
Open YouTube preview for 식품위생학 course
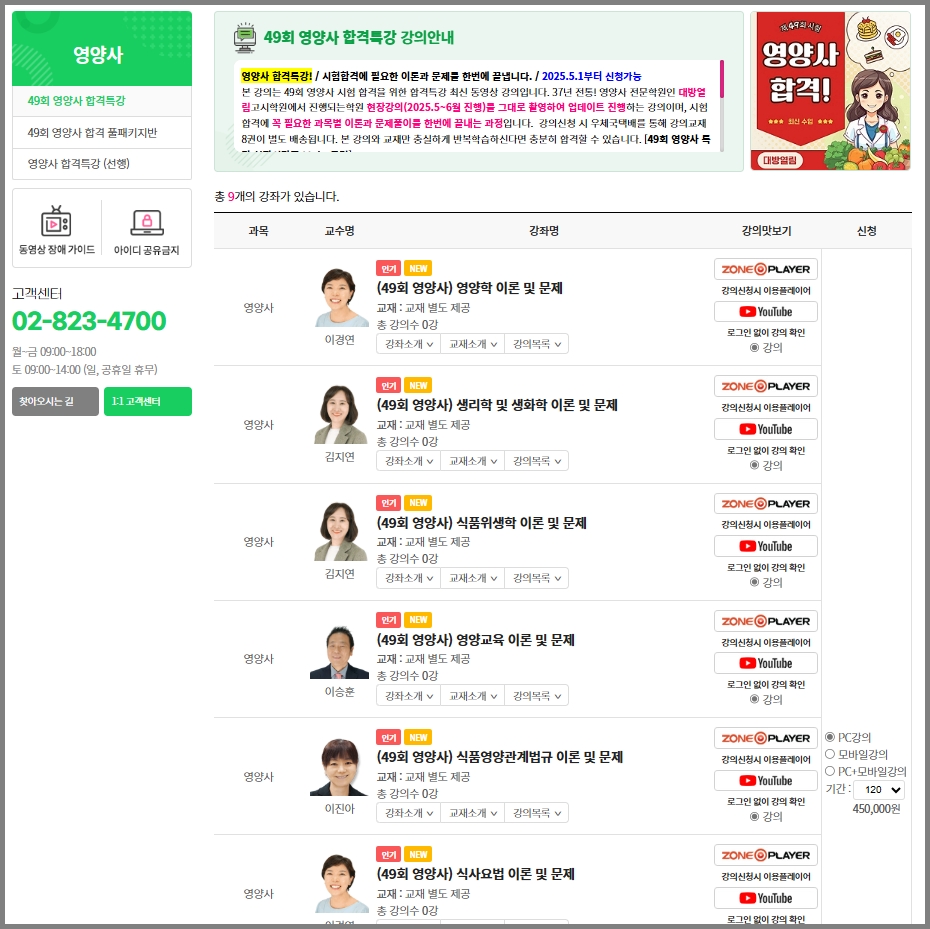click(x=766, y=546)
